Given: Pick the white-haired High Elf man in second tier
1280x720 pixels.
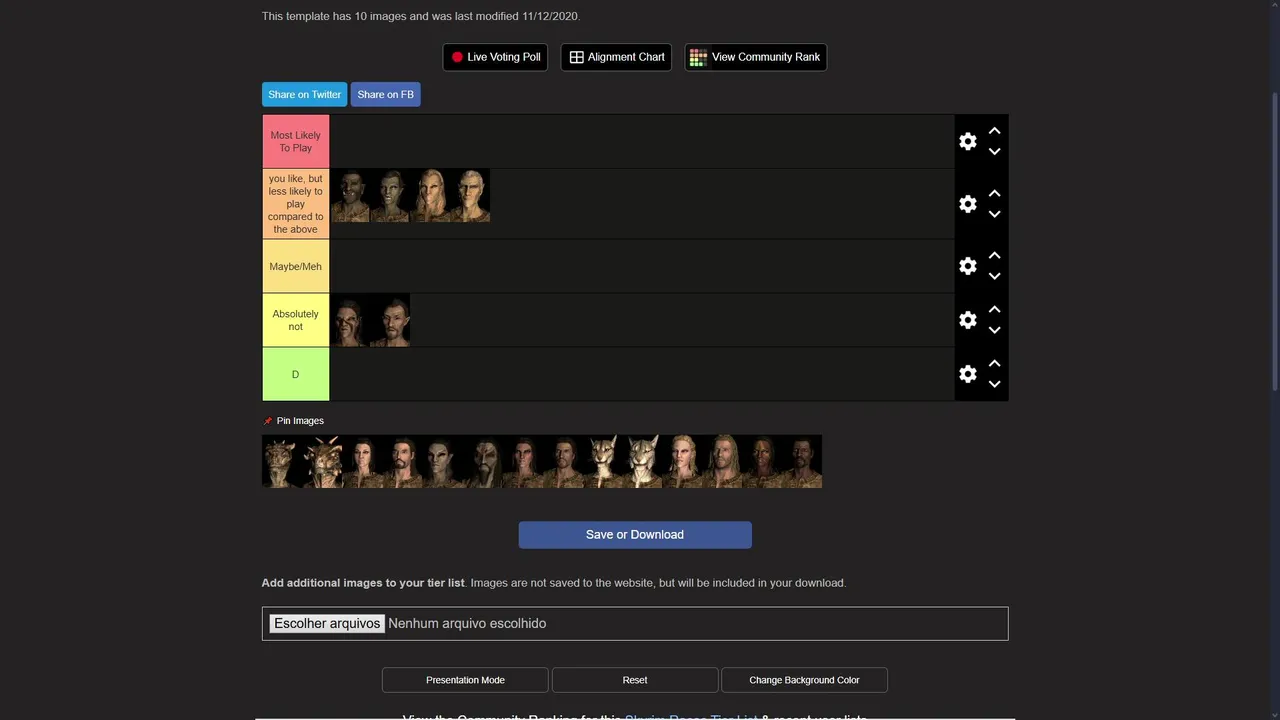Looking at the screenshot, I should tap(470, 195).
